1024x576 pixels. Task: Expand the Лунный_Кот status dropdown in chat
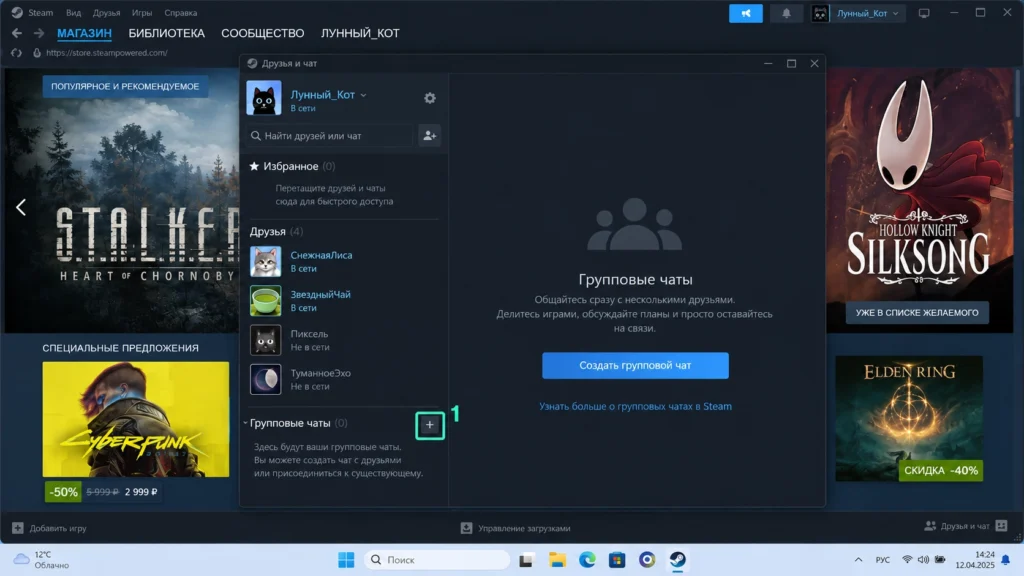(363, 95)
